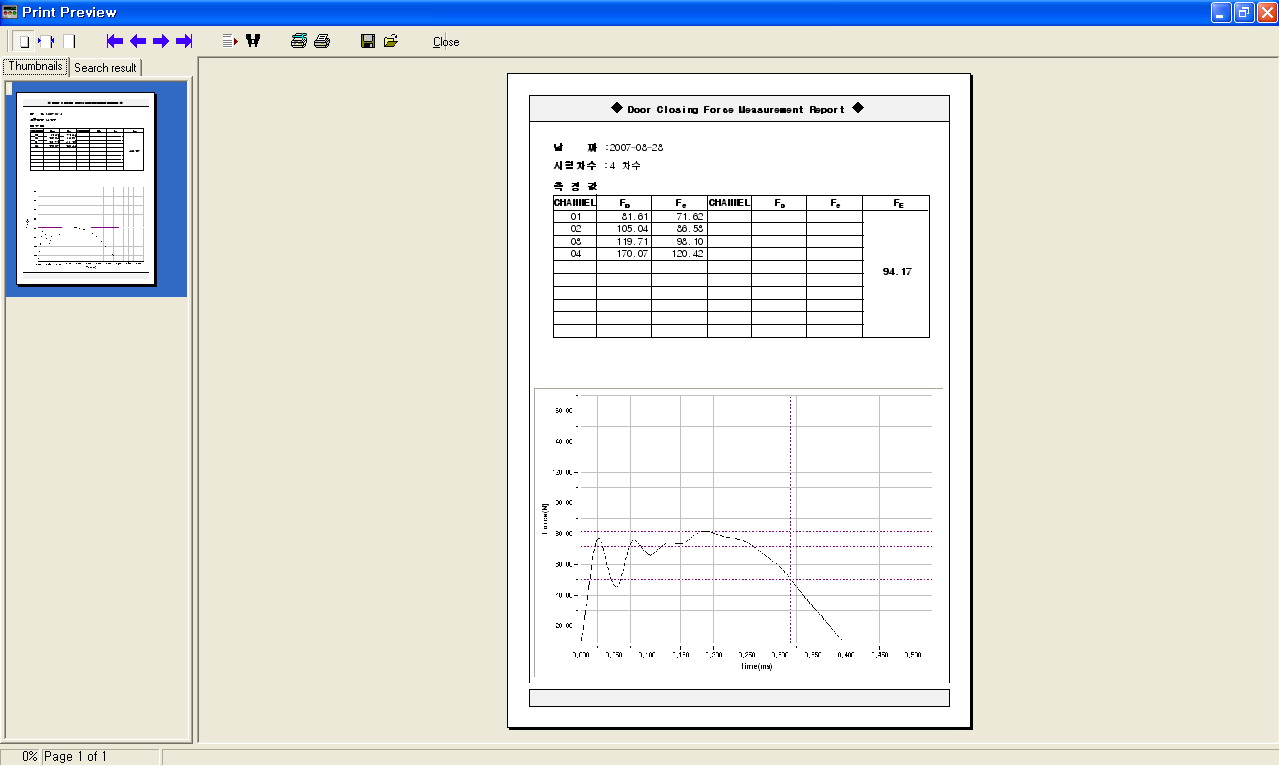Screen dimensions: 1279x766
Task: Go to the next page
Action: click(x=161, y=41)
